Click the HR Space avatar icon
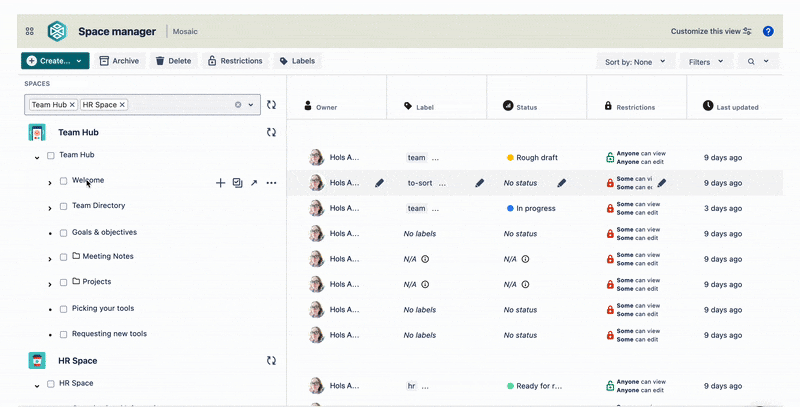Image resolution: width=800 pixels, height=407 pixels. pos(37,361)
